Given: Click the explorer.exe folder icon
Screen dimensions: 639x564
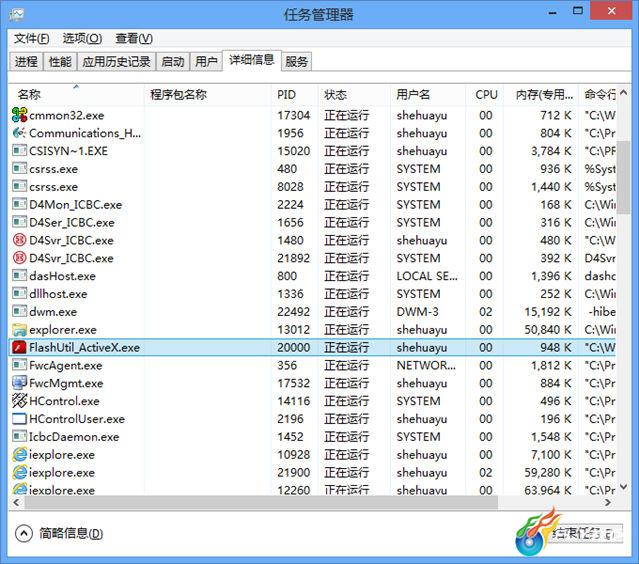Looking at the screenshot, I should coord(19,329).
